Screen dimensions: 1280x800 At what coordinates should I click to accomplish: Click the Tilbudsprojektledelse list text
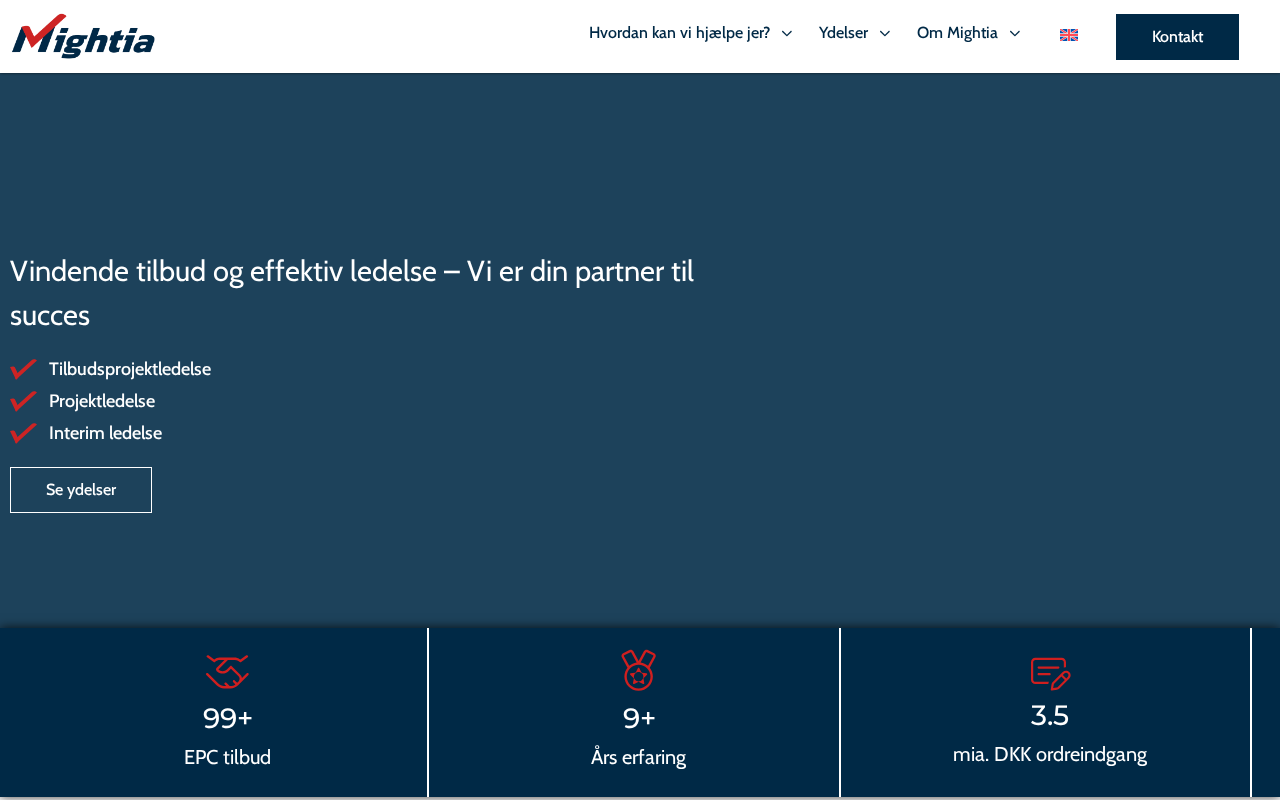pyautogui.click(x=130, y=369)
